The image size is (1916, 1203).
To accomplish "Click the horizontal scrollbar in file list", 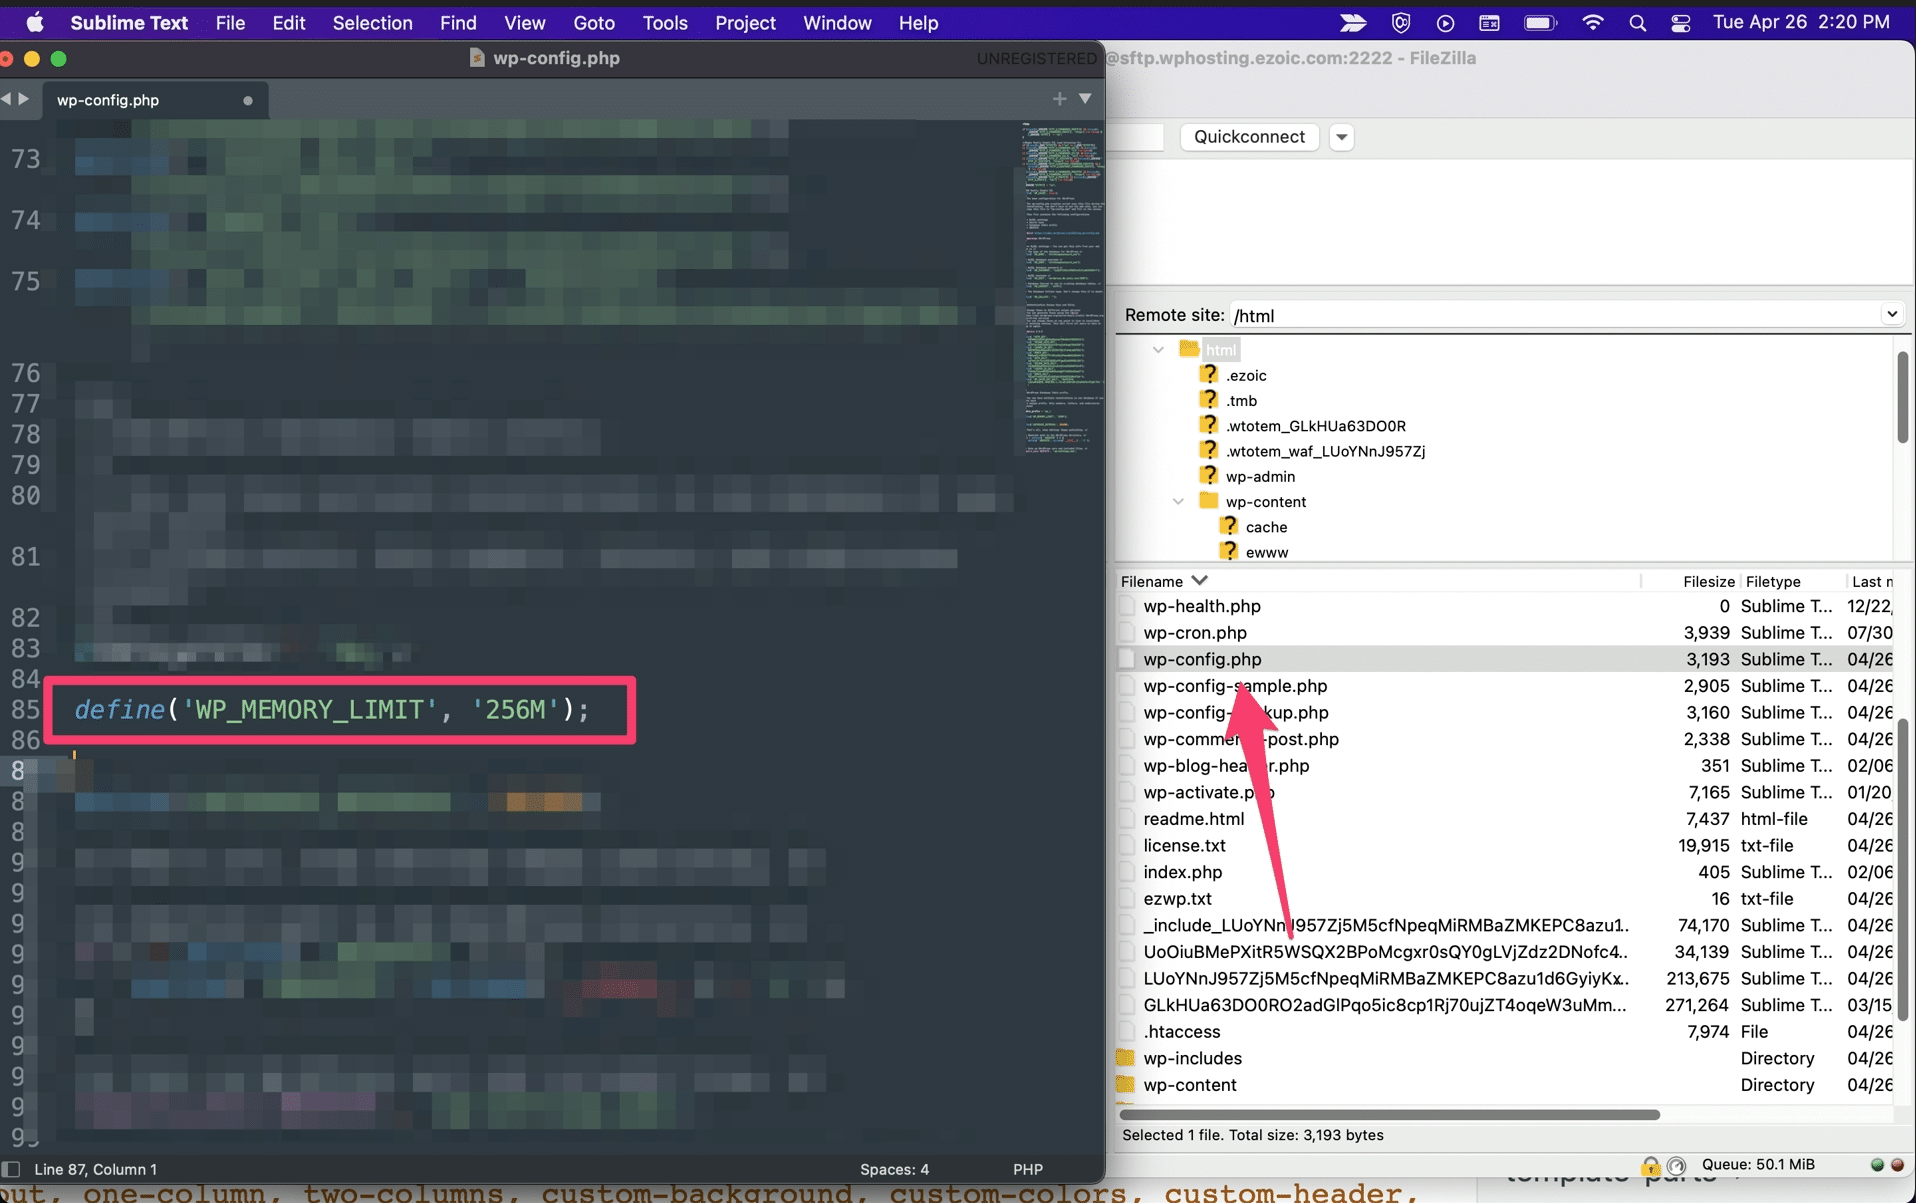I will [x=1390, y=1114].
